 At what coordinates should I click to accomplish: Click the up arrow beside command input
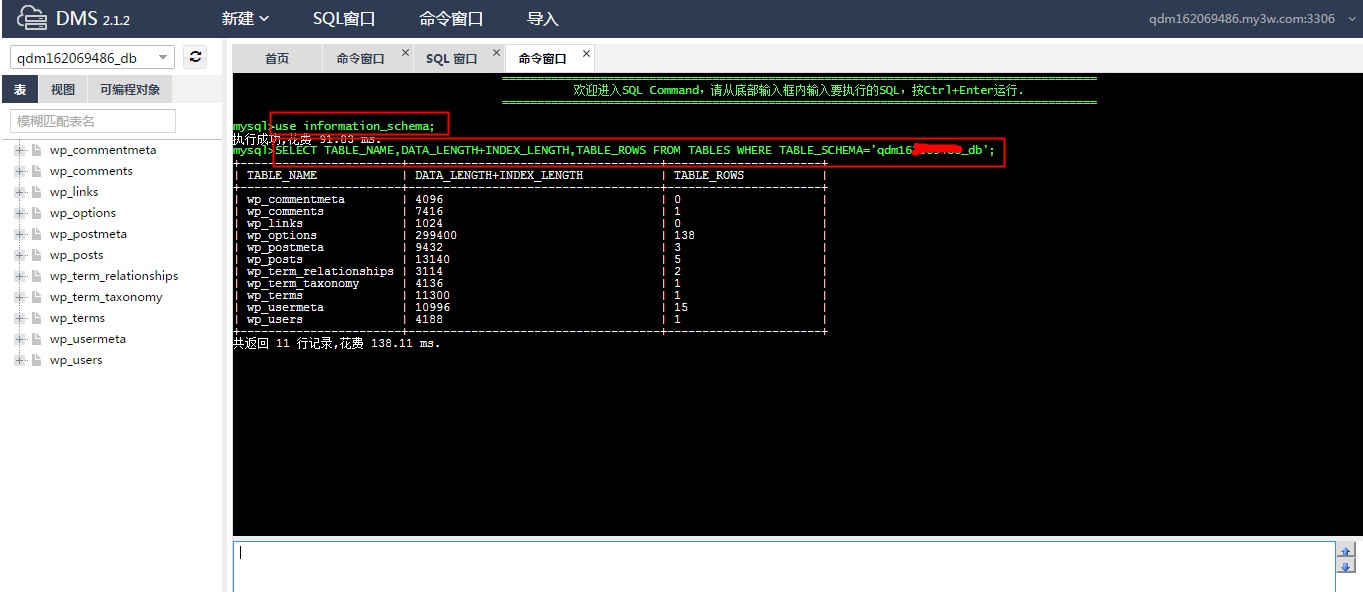click(x=1345, y=551)
